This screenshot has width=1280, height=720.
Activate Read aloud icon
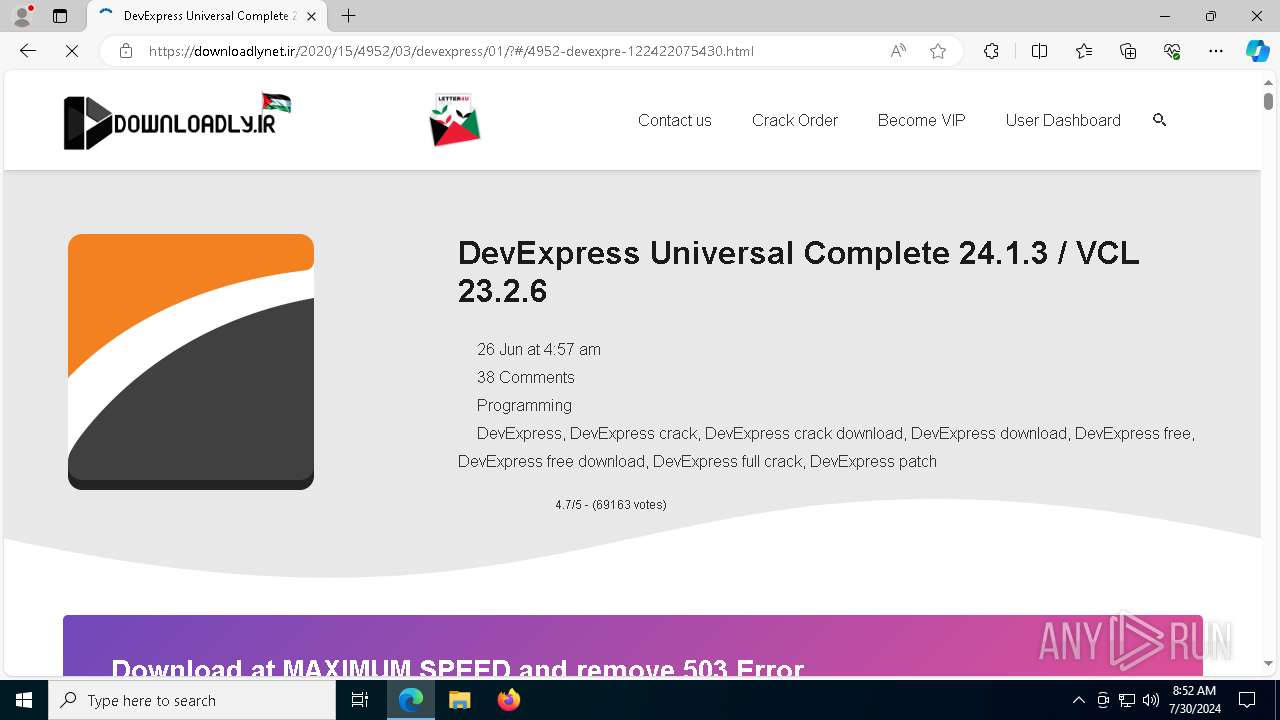click(898, 51)
